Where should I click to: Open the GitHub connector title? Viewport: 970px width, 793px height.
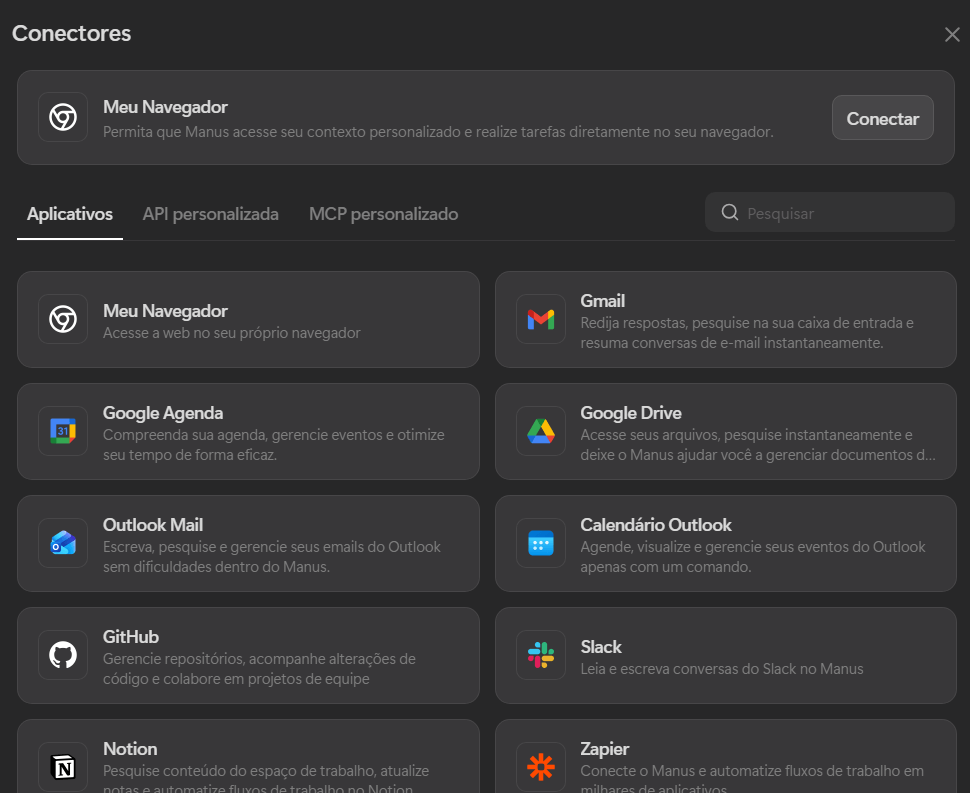131,637
